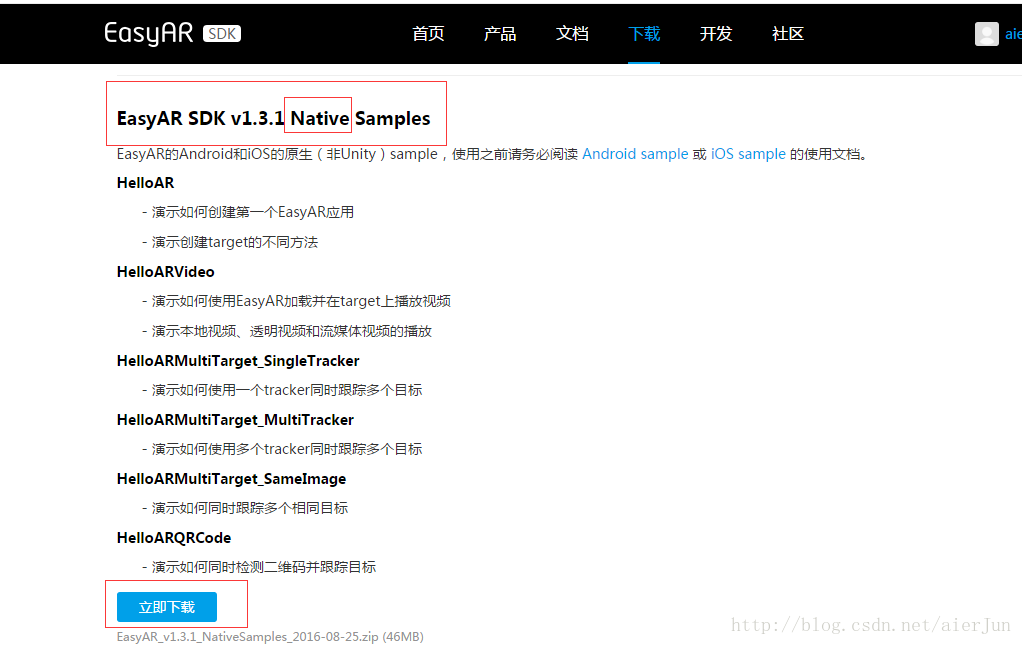Select the 下载 nav tab
Image resolution: width=1022 pixels, height=645 pixels.
pyautogui.click(x=644, y=34)
